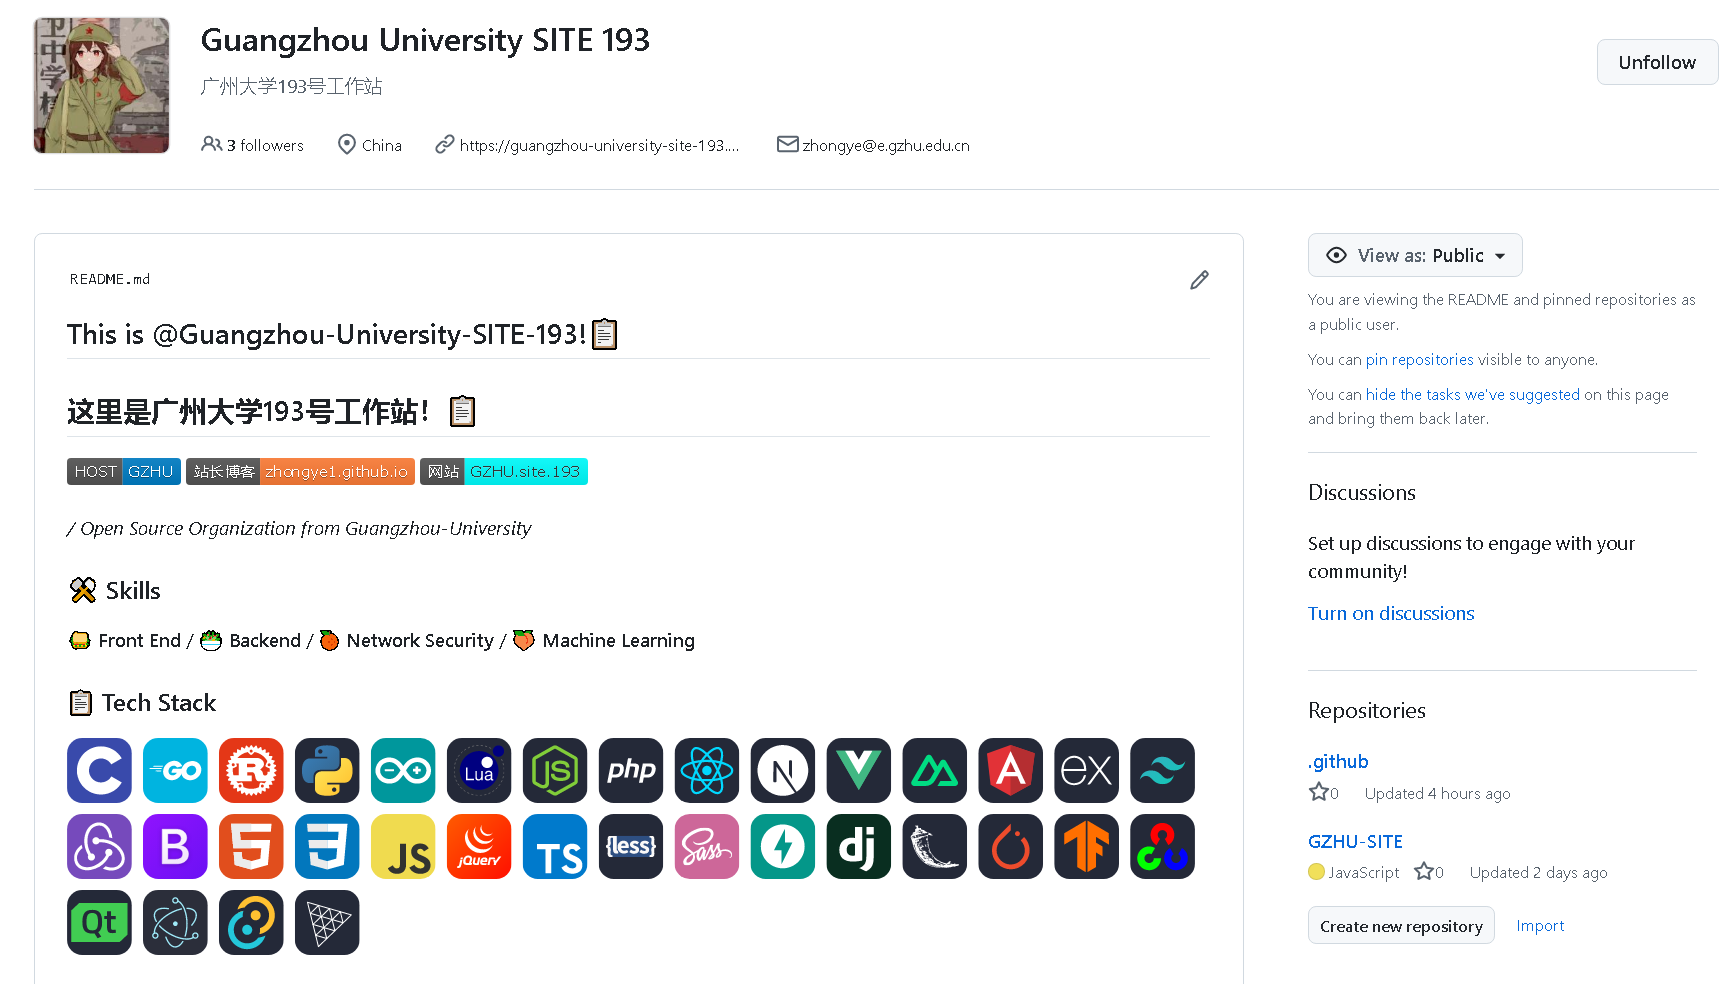The image size is (1729, 984).
Task: Open the View as Public dropdown
Action: click(1414, 256)
